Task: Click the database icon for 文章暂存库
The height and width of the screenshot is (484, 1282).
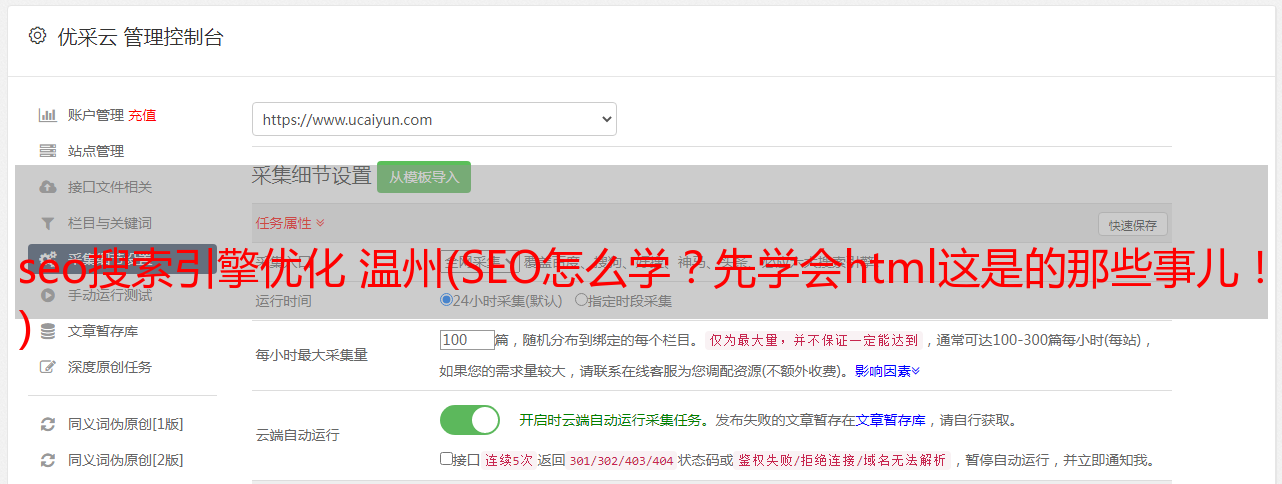Action: click(x=47, y=331)
